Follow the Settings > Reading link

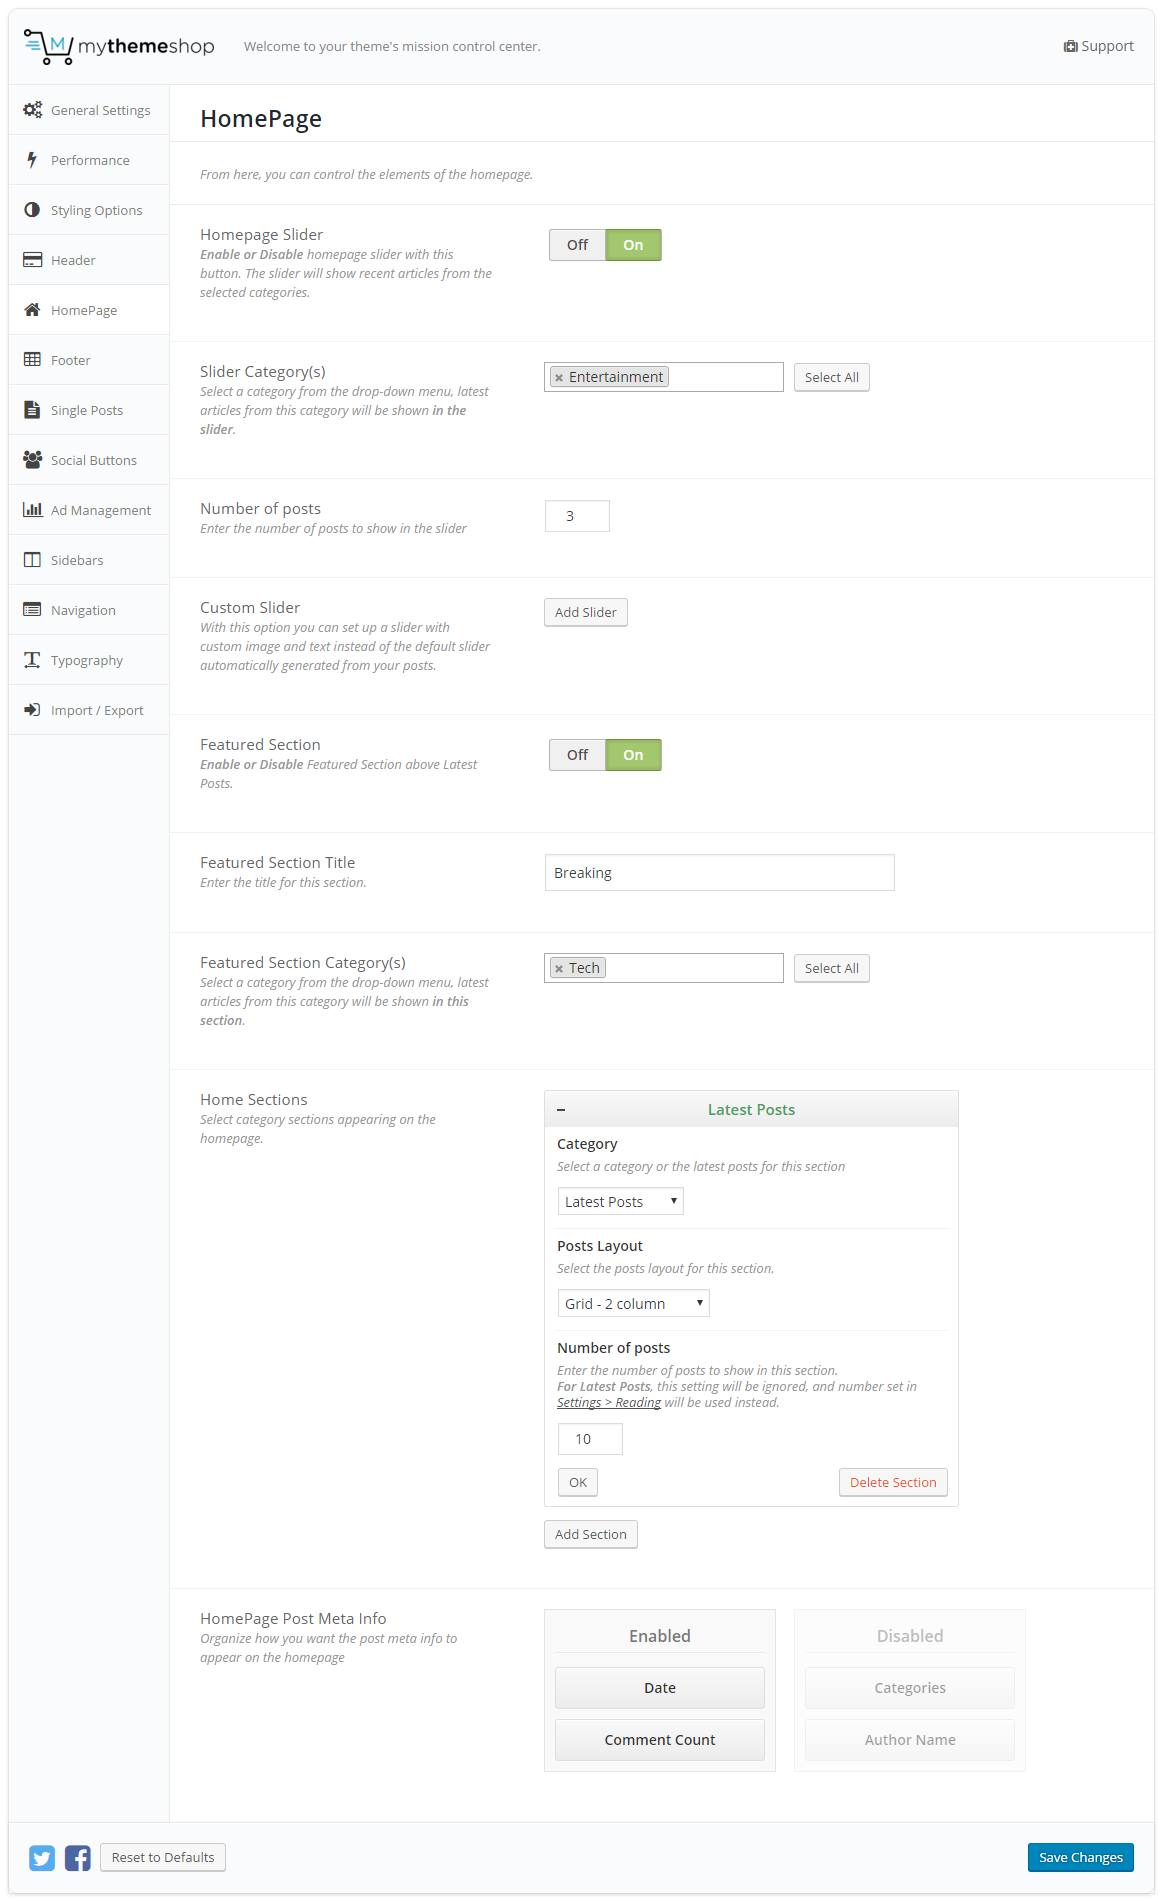pos(608,1403)
